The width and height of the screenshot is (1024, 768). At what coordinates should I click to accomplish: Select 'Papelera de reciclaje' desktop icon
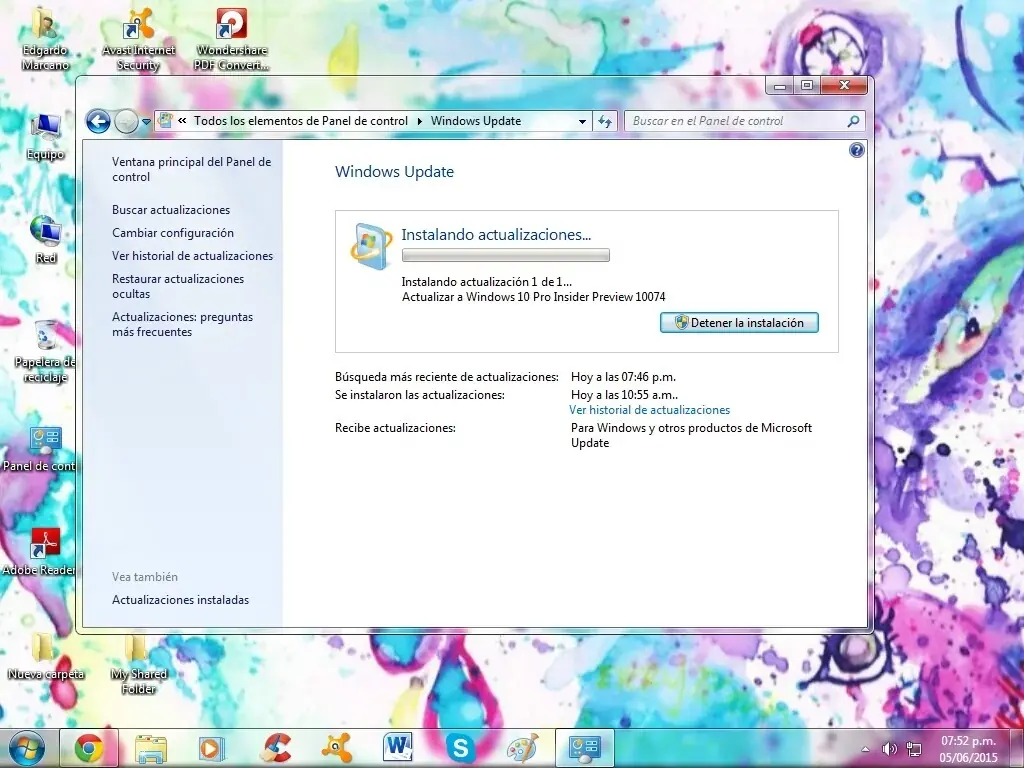click(x=44, y=351)
